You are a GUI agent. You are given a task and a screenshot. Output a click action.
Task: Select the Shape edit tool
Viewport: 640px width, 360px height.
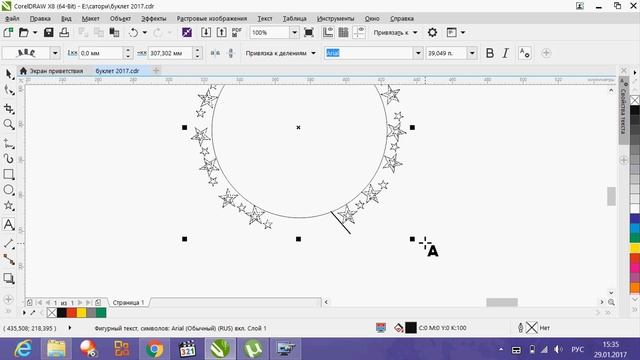[x=9, y=90]
